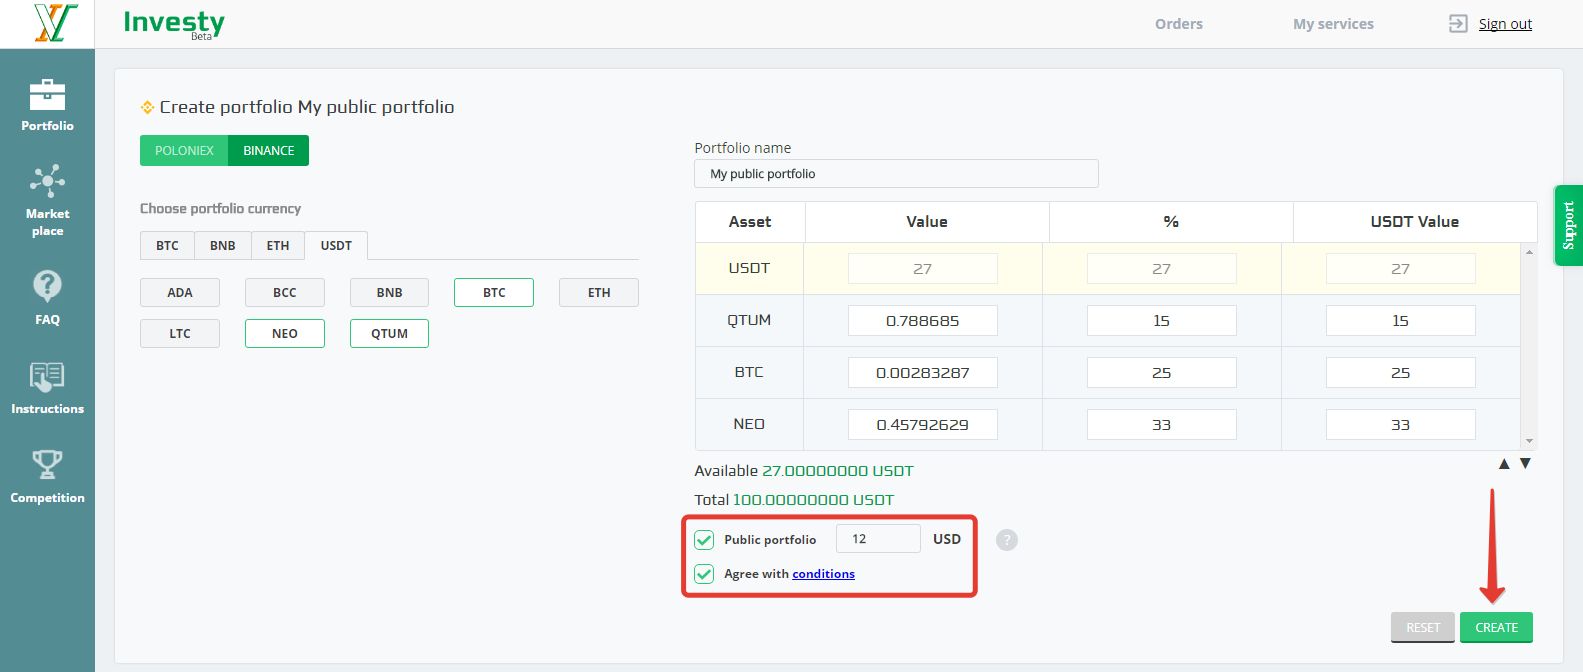Open the Competition trophy icon
1583x672 pixels.
(x=47, y=465)
